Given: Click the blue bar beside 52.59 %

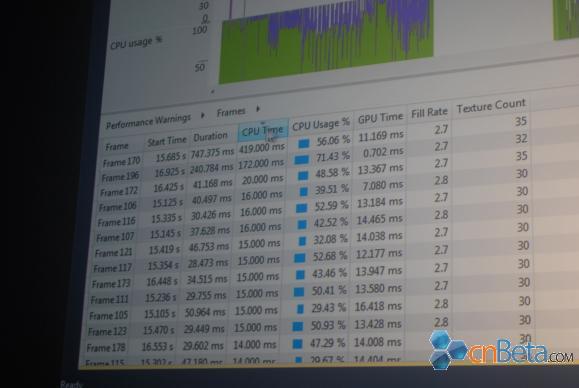Looking at the screenshot, I should coord(302,208).
